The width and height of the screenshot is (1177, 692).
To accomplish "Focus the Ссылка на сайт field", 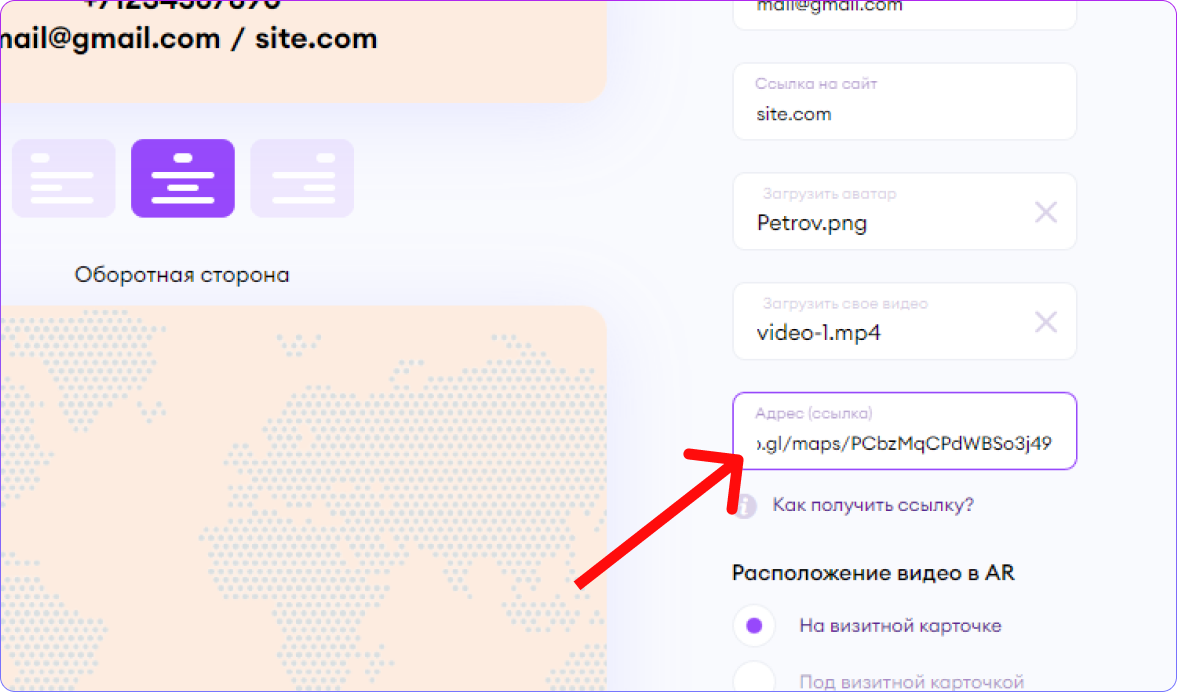I will pos(905,101).
